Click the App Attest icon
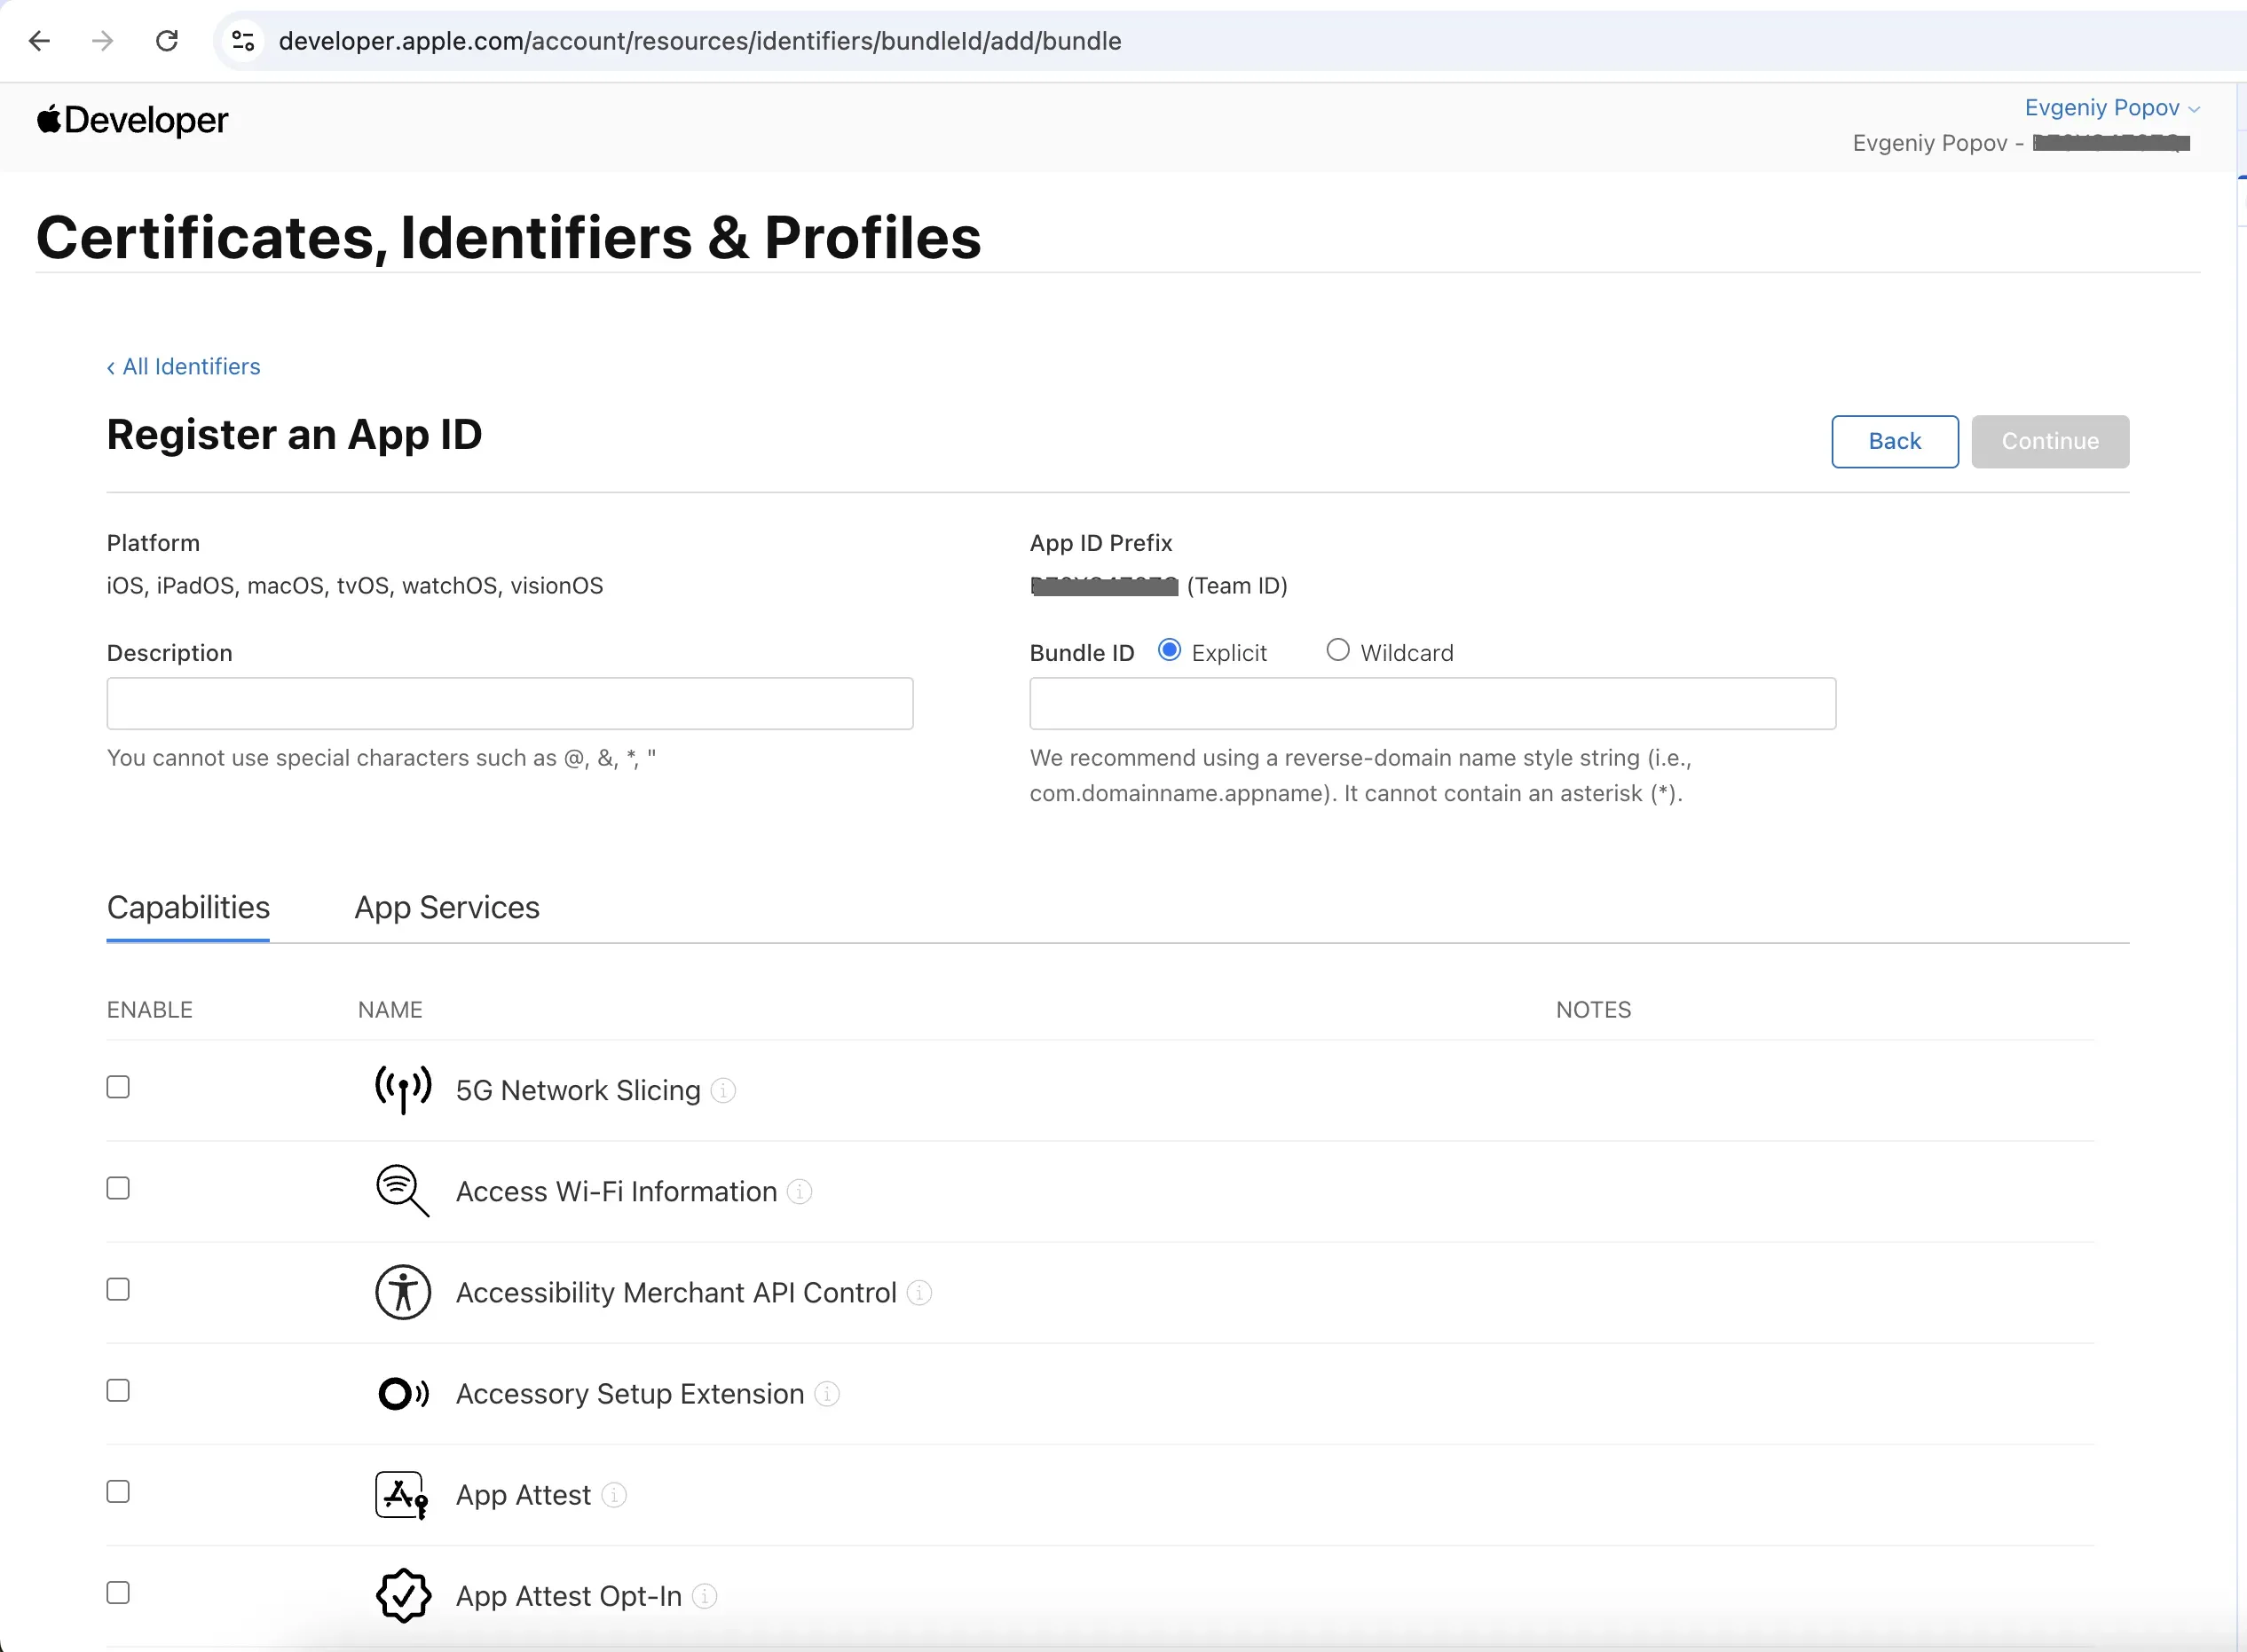Viewport: 2247px width, 1652px height. (402, 1495)
